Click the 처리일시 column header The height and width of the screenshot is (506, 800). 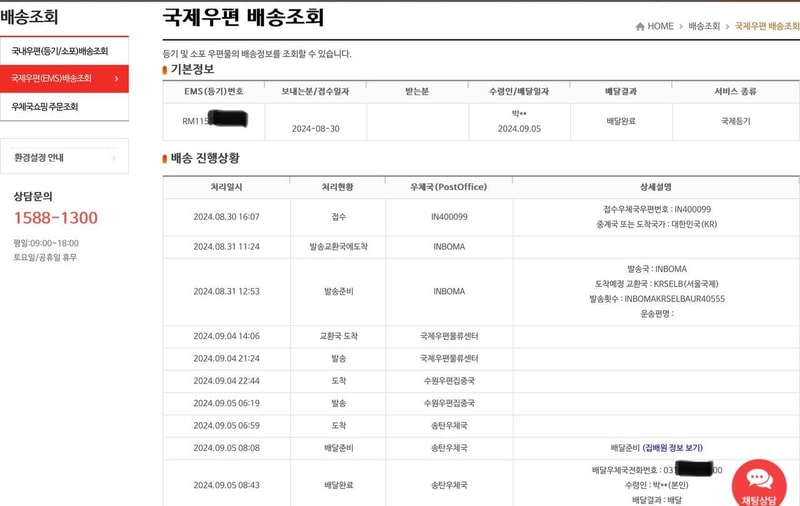(226, 187)
